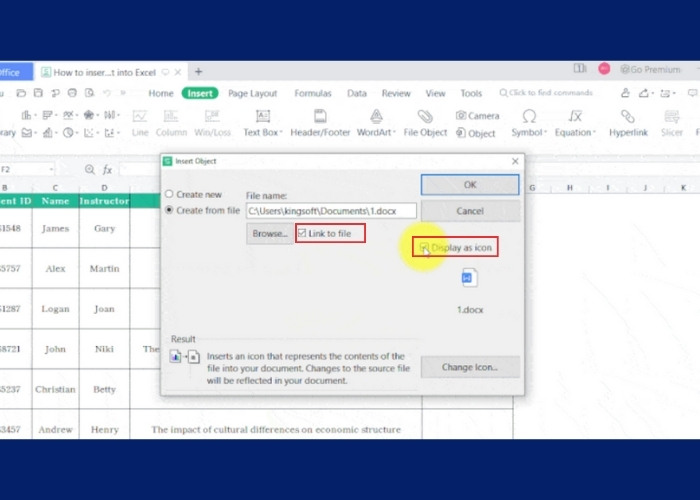Click the cell containing Martin
The width and height of the screenshot is (700, 500).
point(104,268)
